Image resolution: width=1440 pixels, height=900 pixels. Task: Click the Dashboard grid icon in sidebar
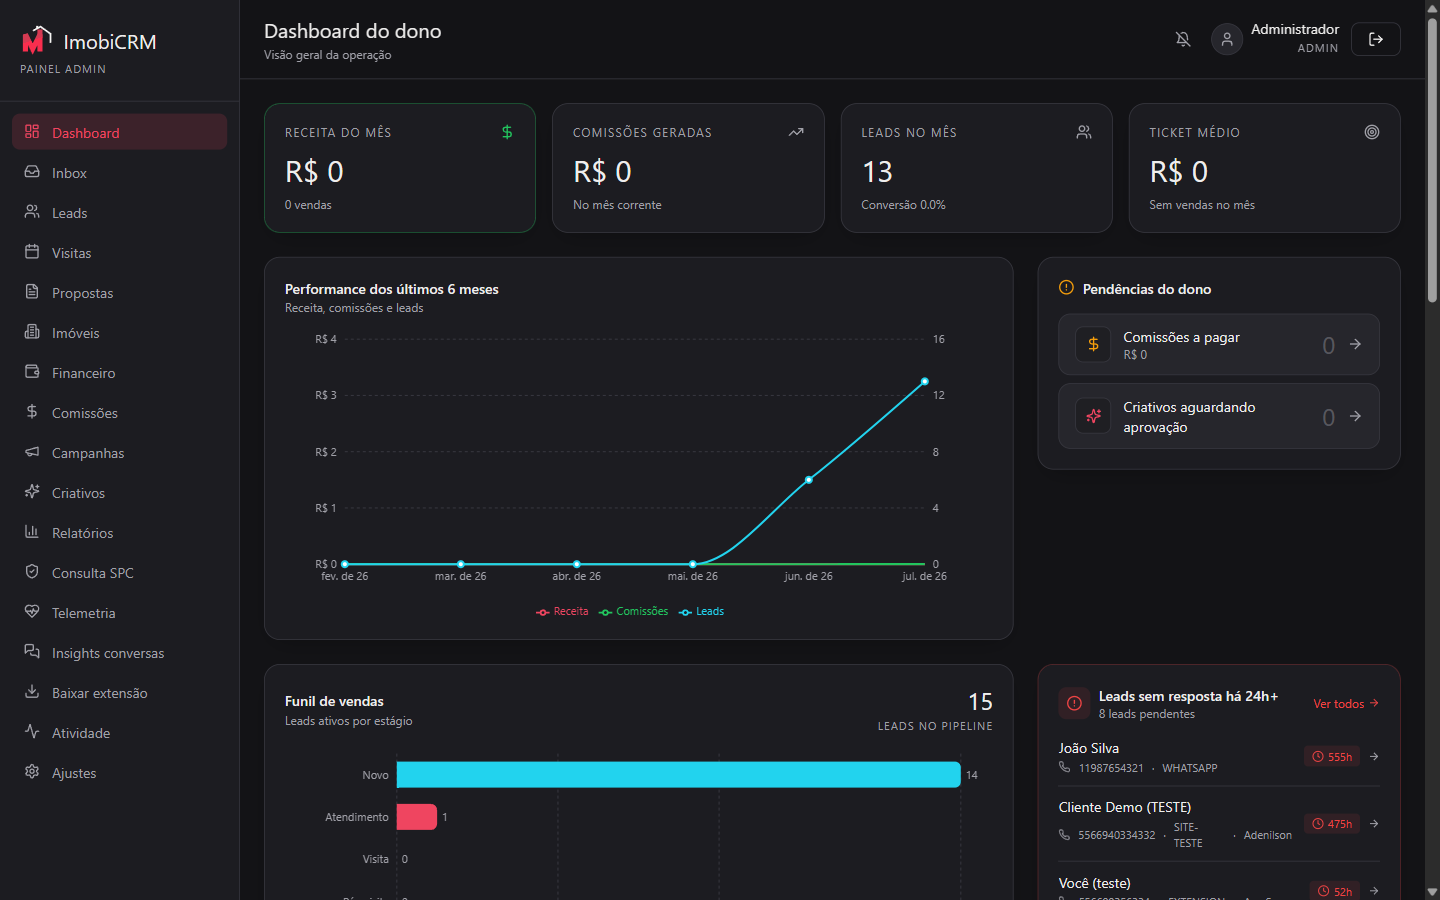[x=32, y=132]
